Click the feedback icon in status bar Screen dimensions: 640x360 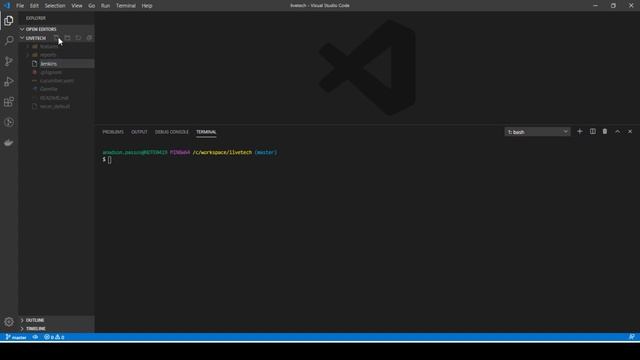tap(631, 337)
